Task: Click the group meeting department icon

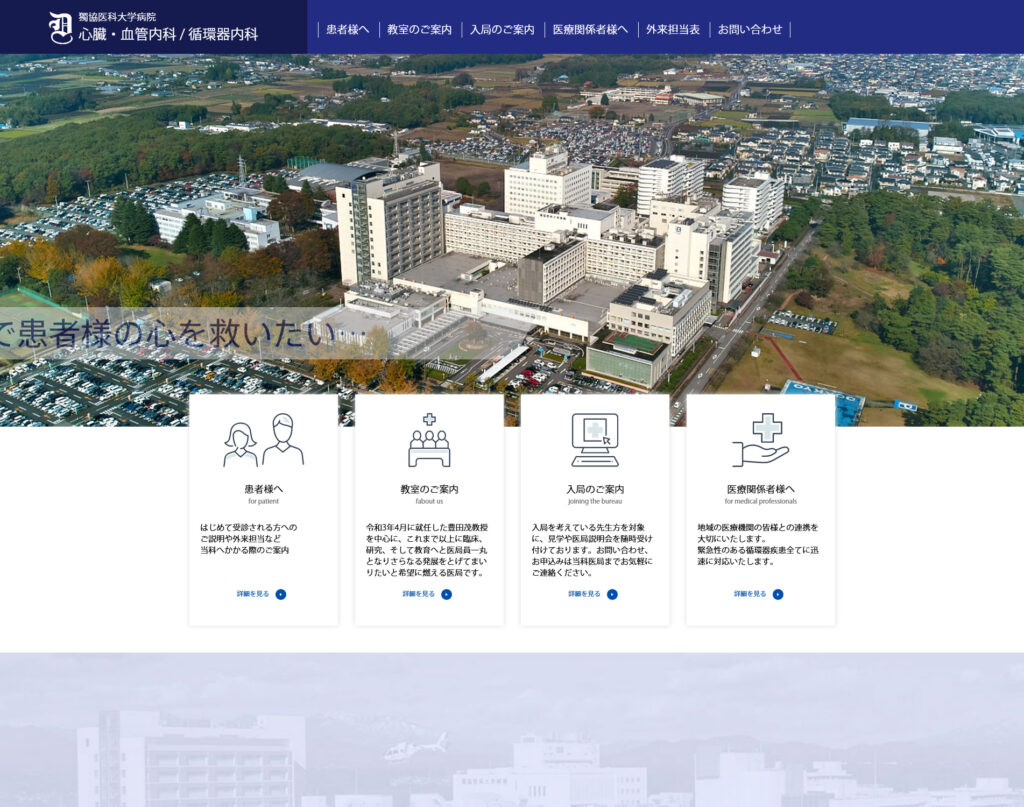Action: tap(429, 440)
